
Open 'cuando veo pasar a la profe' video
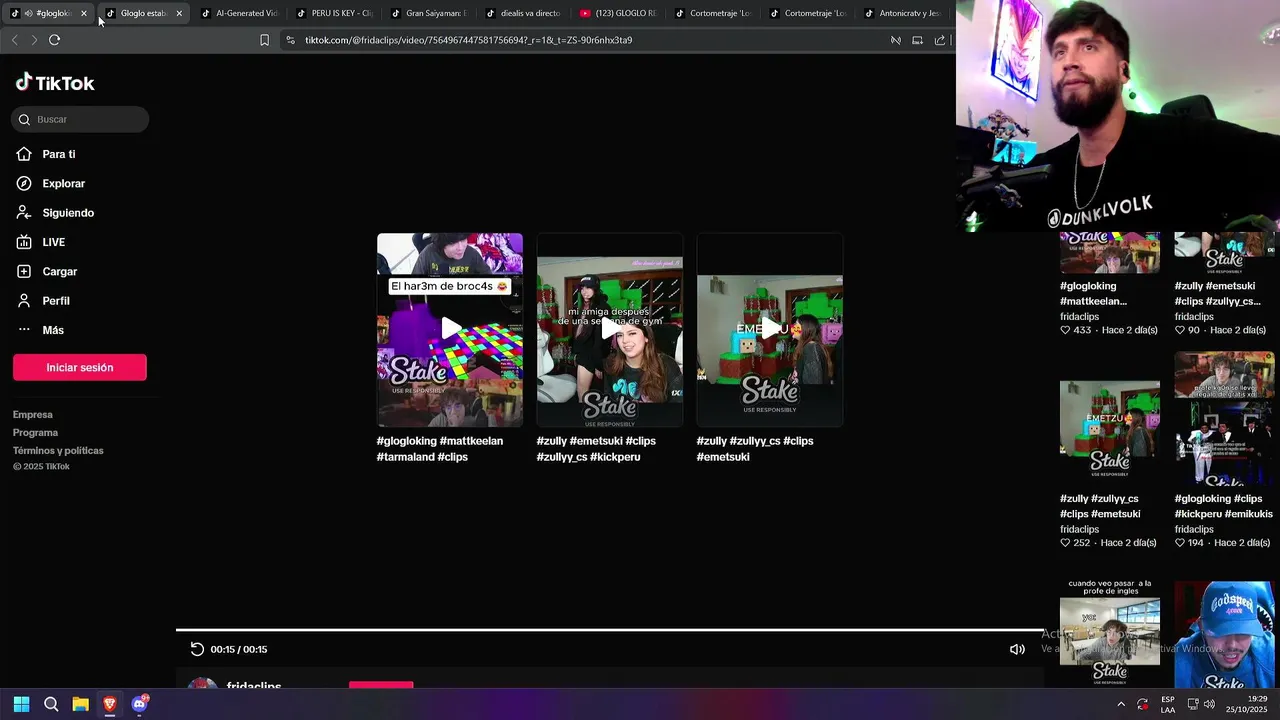(x=1110, y=632)
